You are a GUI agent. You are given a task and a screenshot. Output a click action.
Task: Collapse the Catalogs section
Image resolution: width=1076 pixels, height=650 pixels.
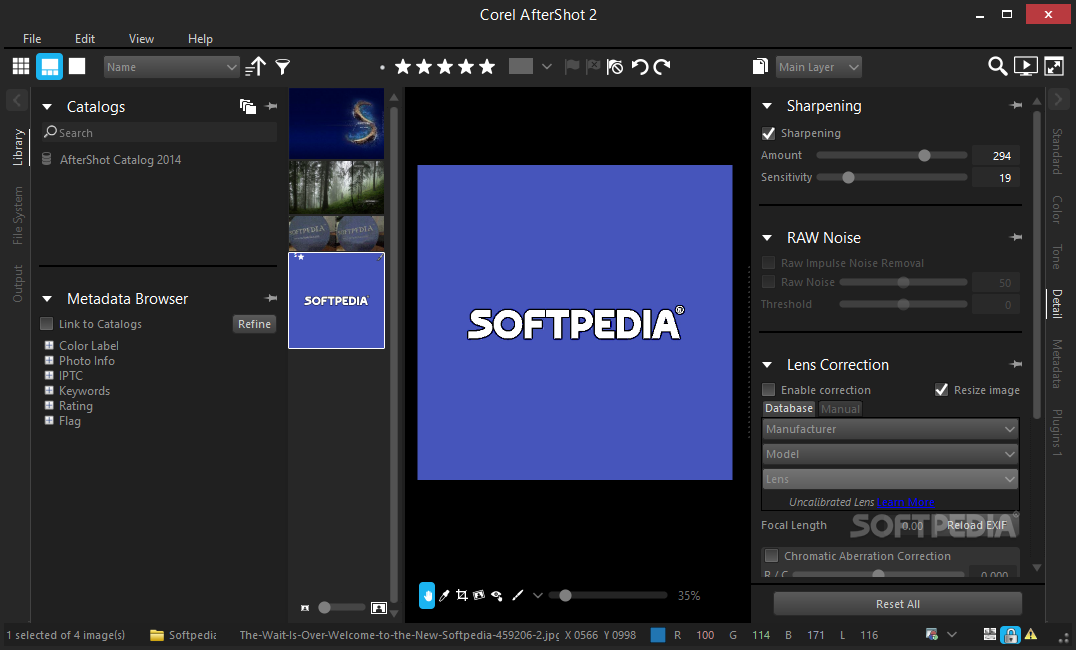pos(47,107)
